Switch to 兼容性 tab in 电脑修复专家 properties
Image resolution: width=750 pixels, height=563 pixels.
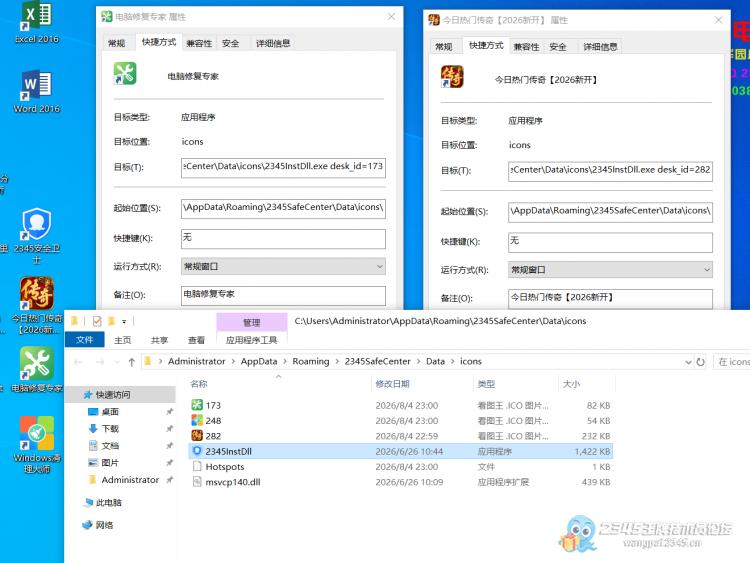(199, 43)
